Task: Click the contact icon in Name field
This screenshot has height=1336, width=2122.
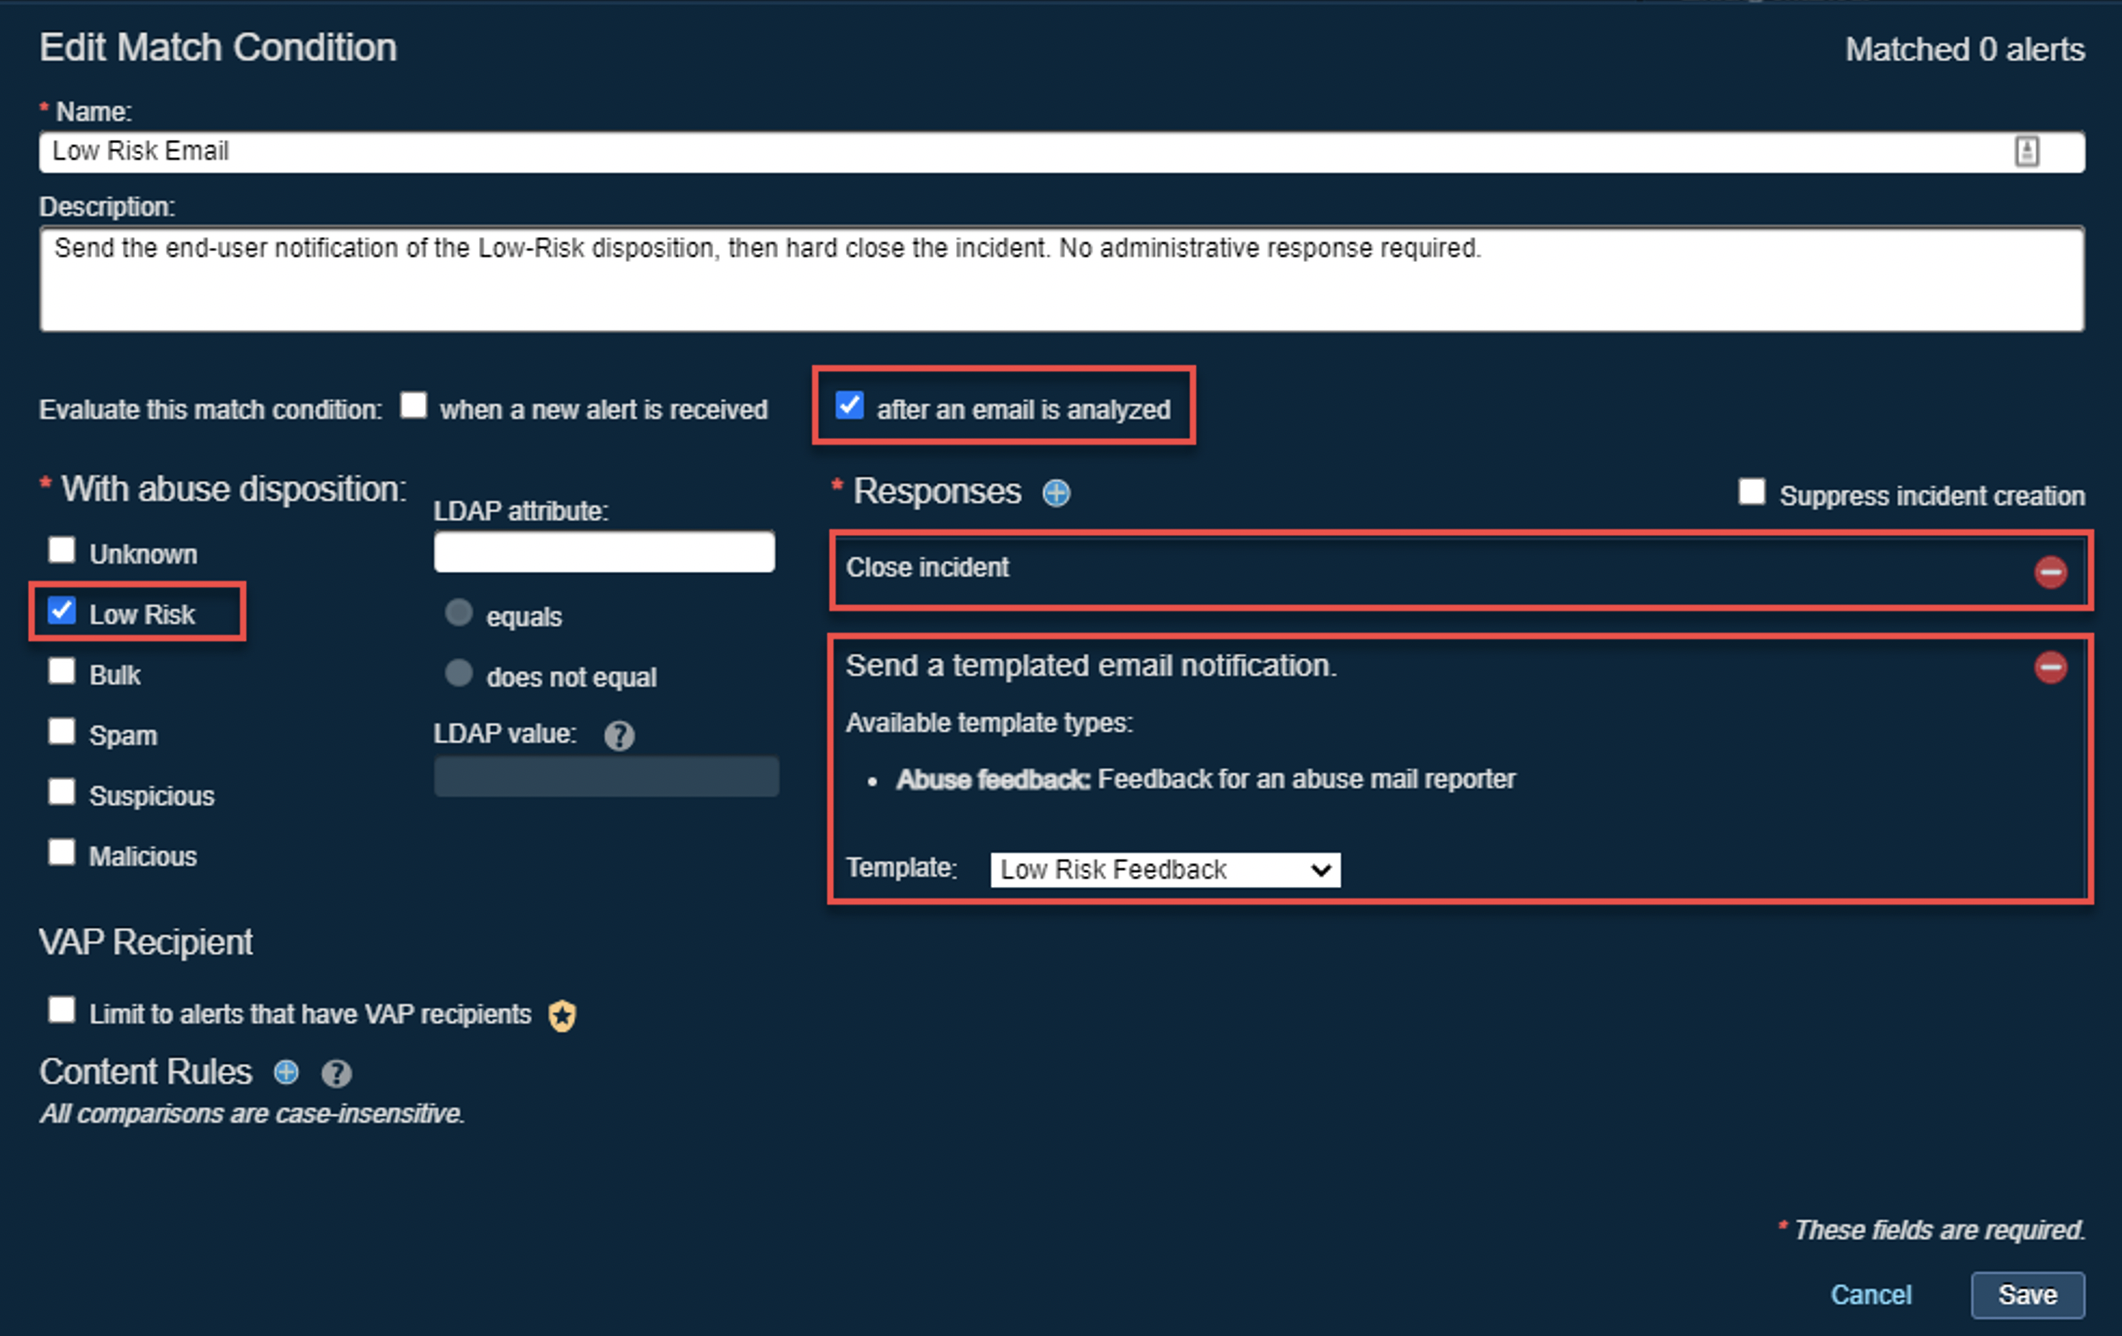Action: pyautogui.click(x=2026, y=152)
